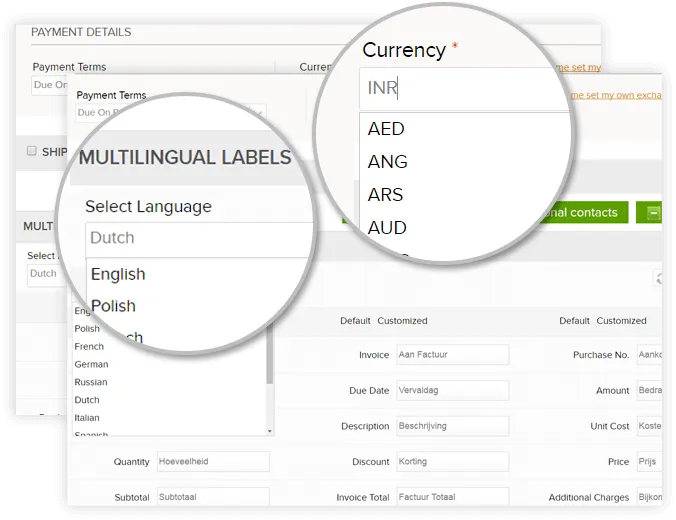The image size is (676, 520).
Task: Select German in small language list
Action: (x=91, y=364)
